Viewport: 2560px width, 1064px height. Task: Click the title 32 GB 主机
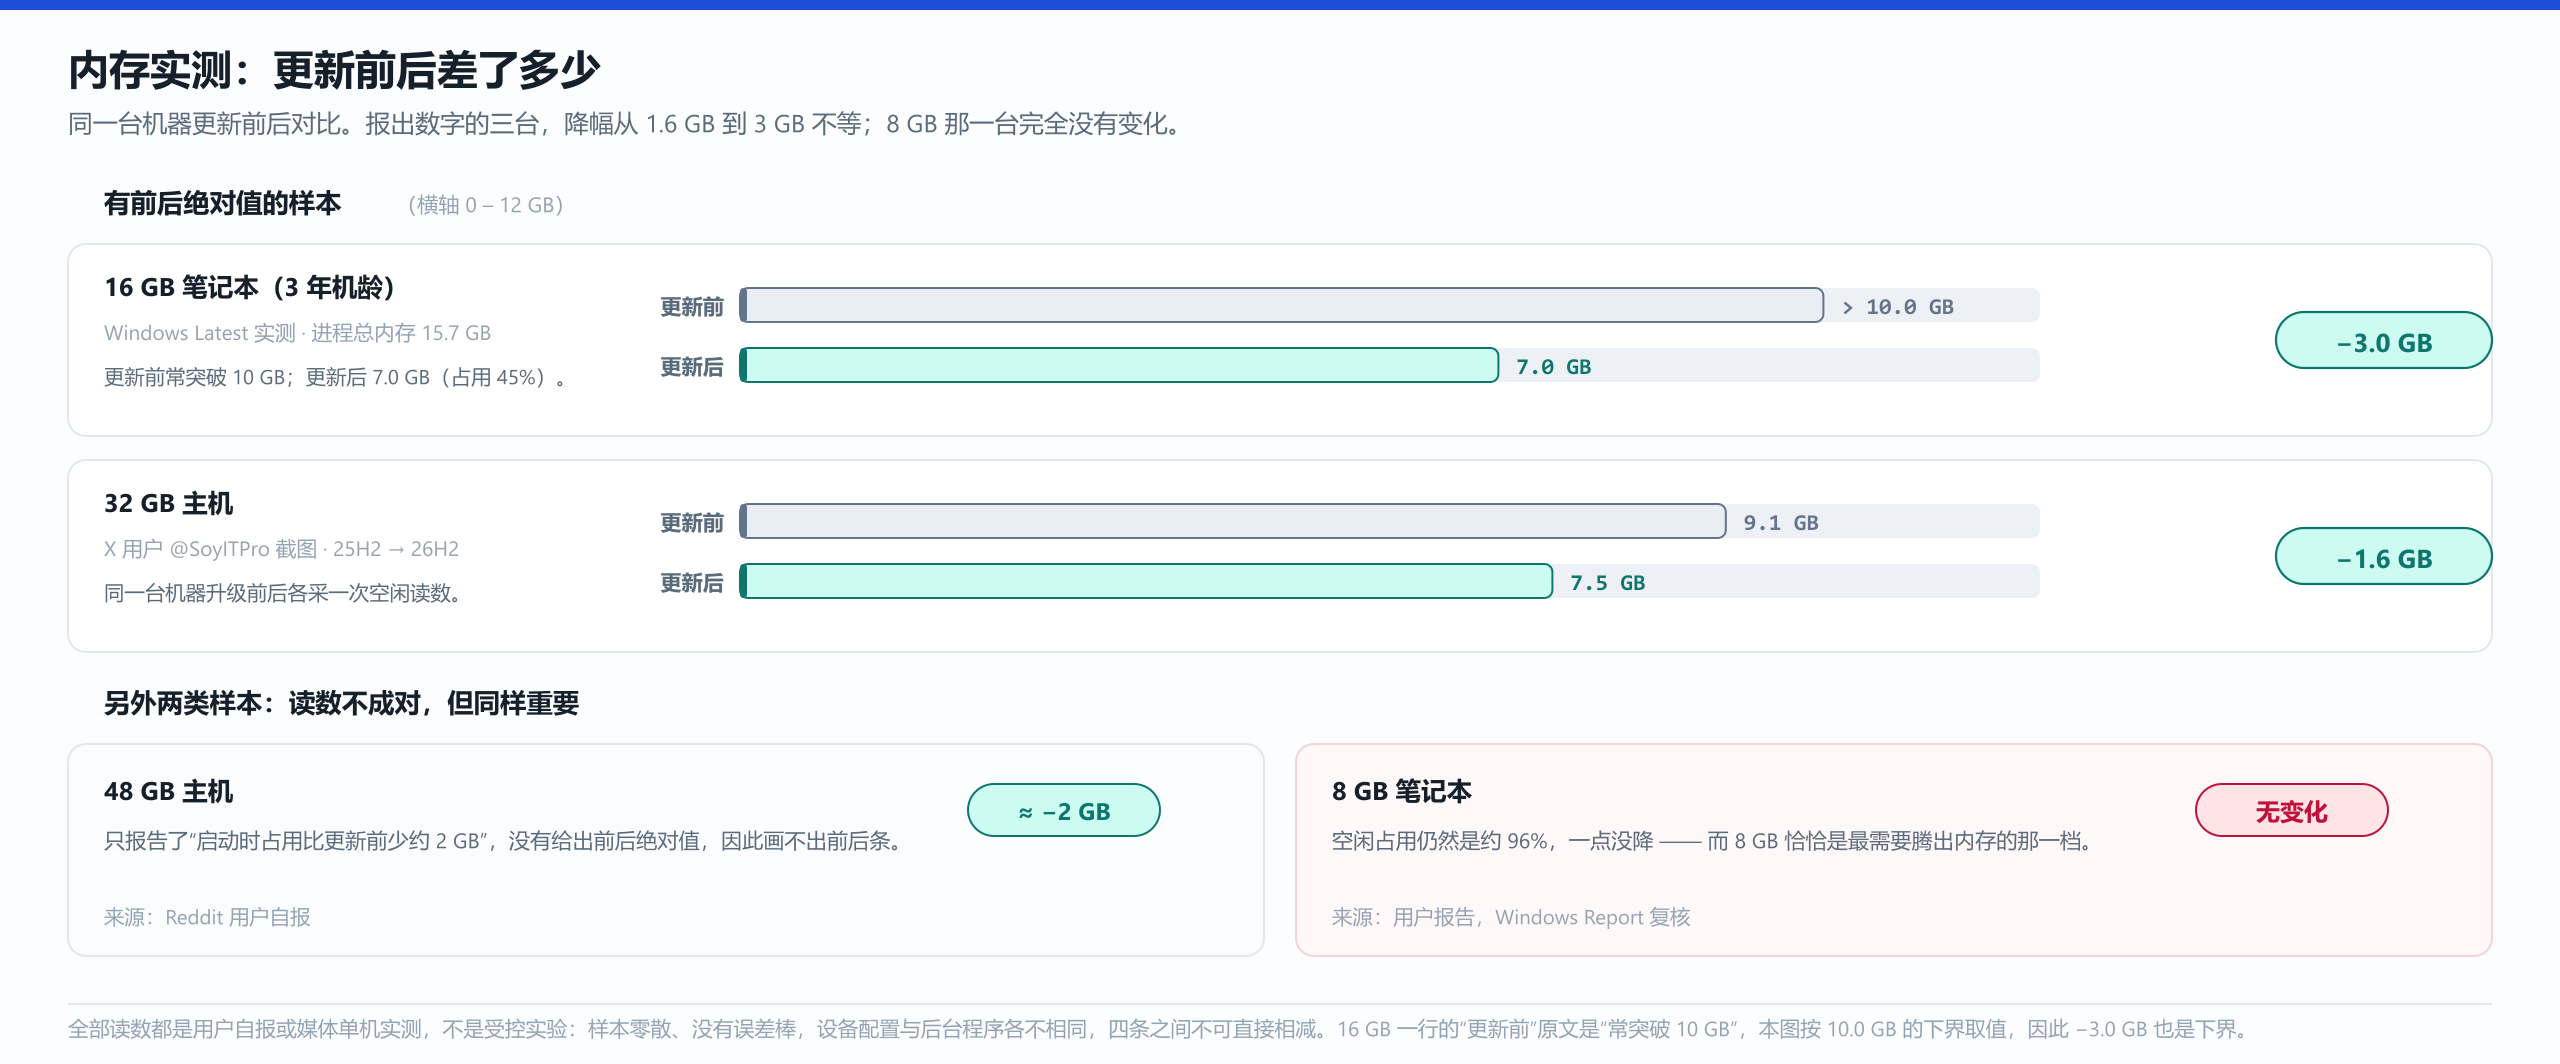tap(168, 504)
